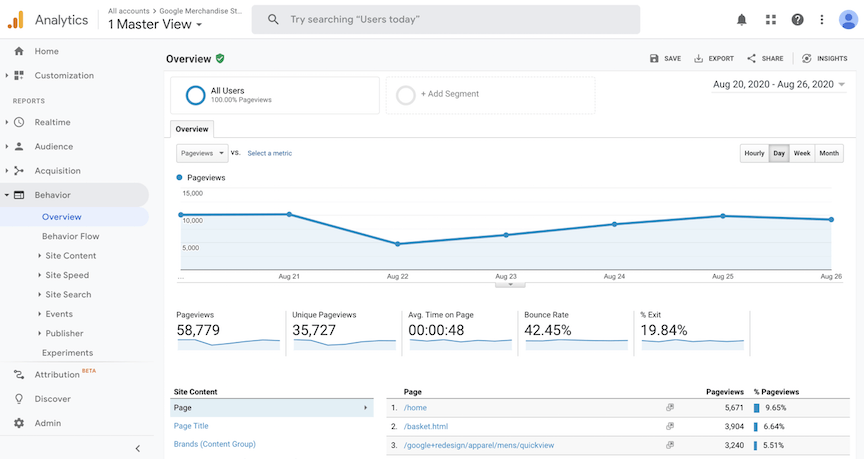Click the Google Analytics logo
This screenshot has width=864, height=459.
(x=15, y=20)
